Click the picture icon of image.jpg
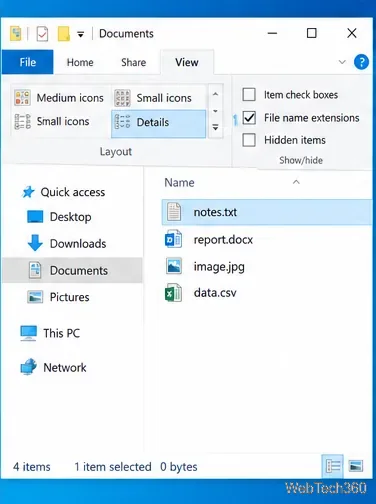 (174, 266)
